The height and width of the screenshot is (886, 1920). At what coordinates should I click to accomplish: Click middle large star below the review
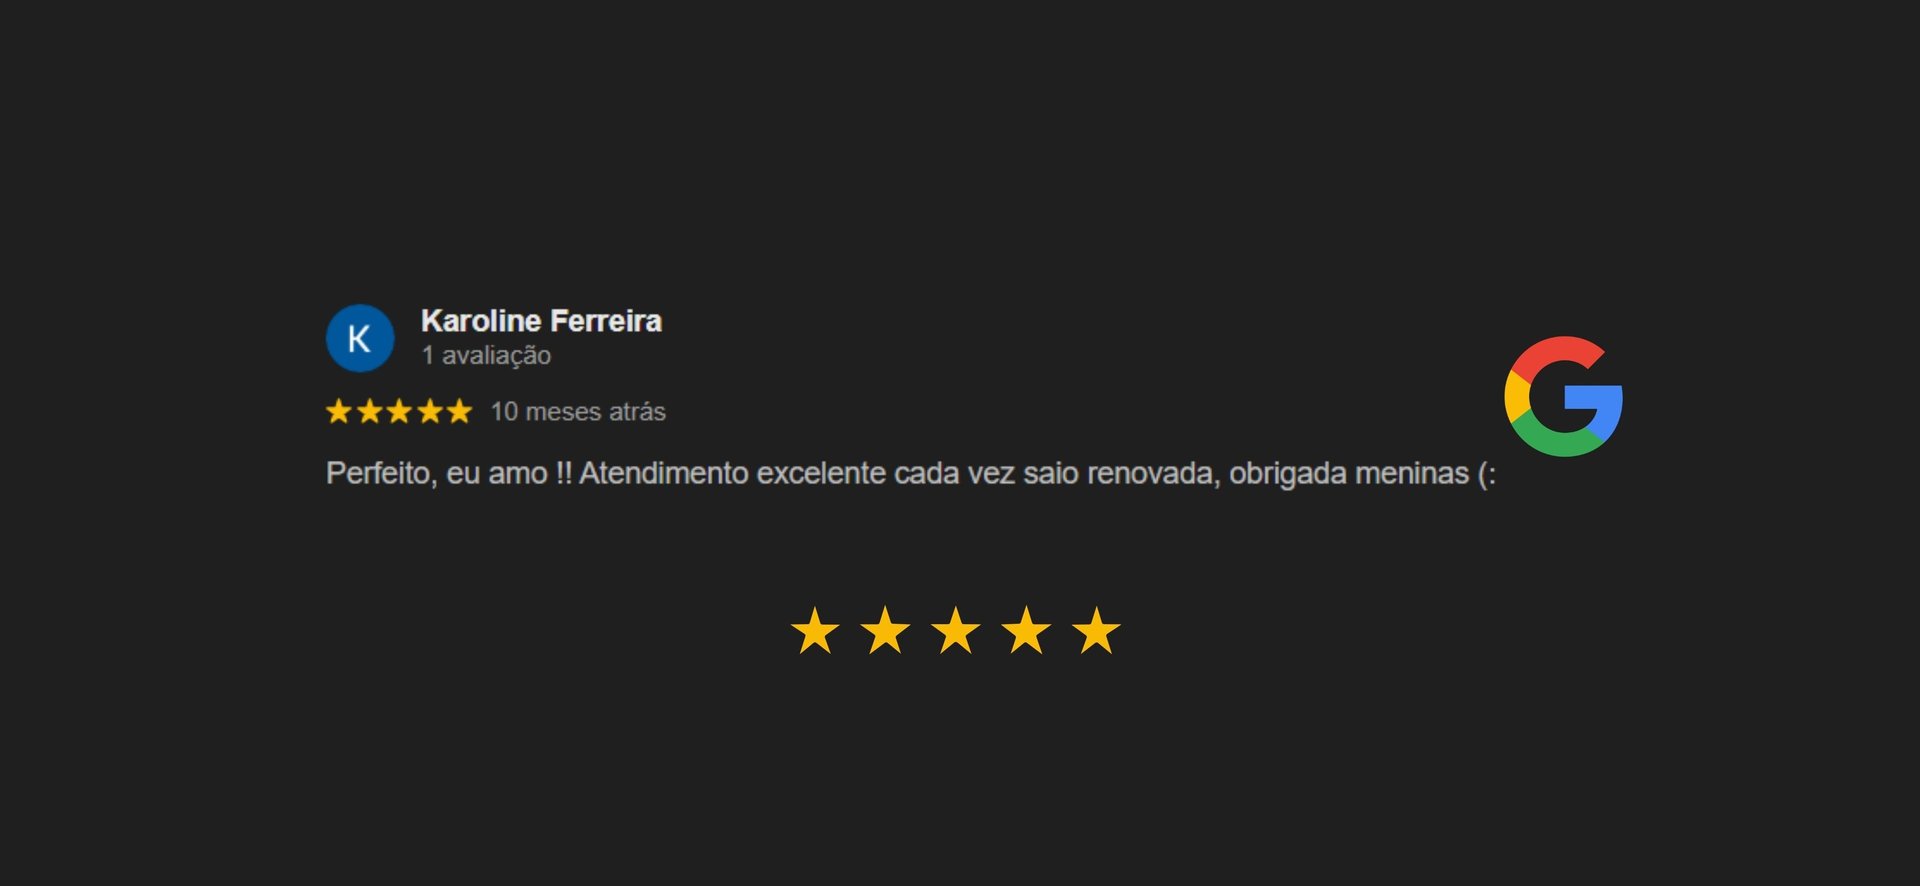tap(956, 631)
